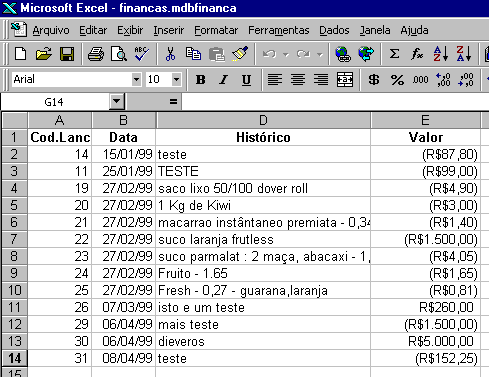Screen dimensions: 489x377
Task: Toggle underline formatting
Action: [246, 80]
